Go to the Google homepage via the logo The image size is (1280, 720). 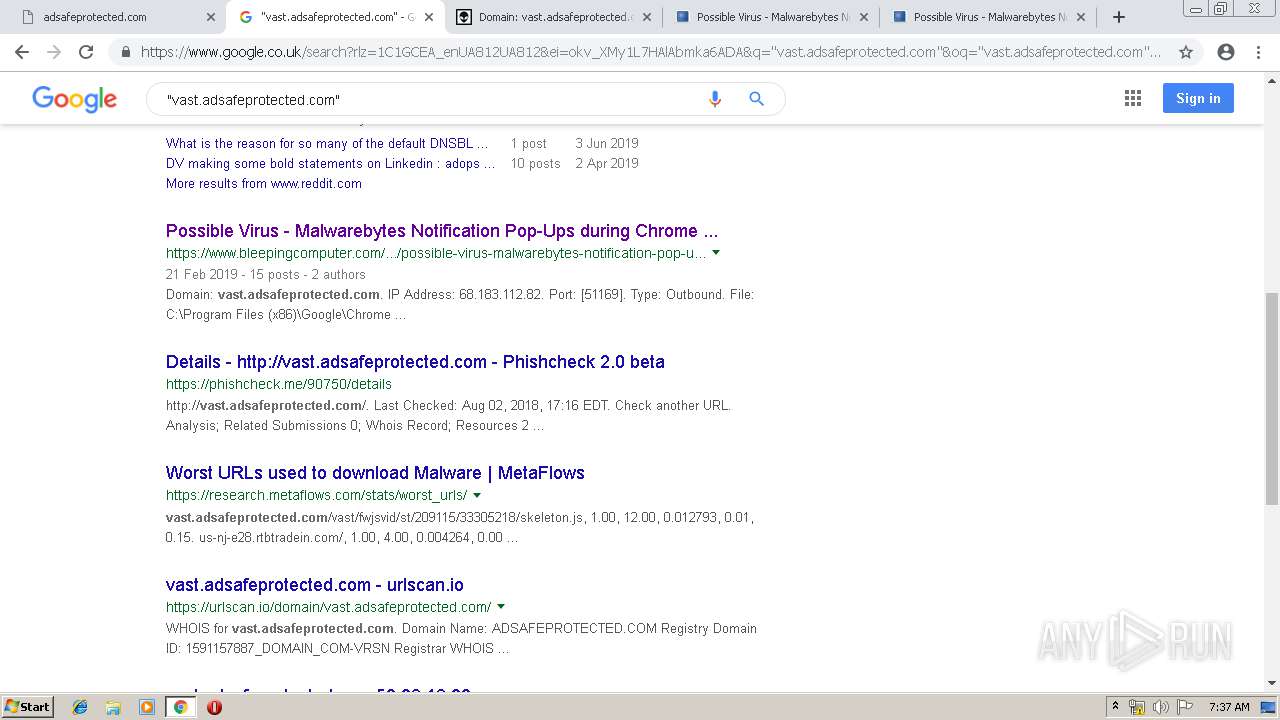click(x=75, y=98)
